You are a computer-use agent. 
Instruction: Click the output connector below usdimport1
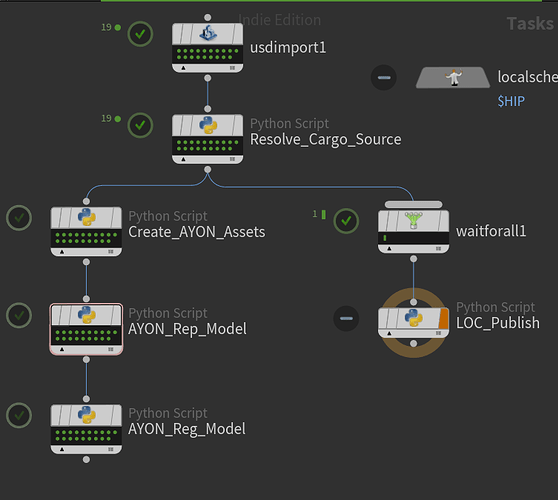(208, 78)
